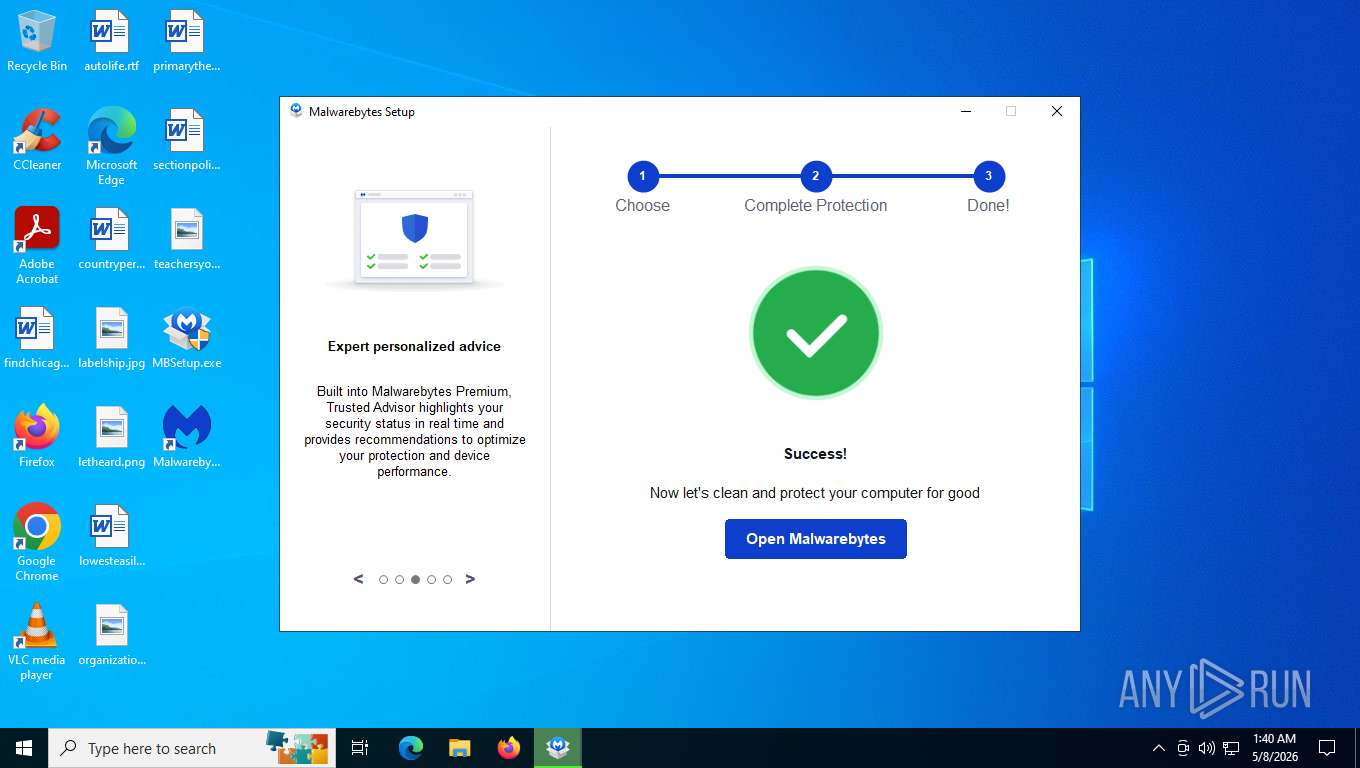The width and height of the screenshot is (1360, 768).
Task: Click the taskbar search box
Action: 192,748
